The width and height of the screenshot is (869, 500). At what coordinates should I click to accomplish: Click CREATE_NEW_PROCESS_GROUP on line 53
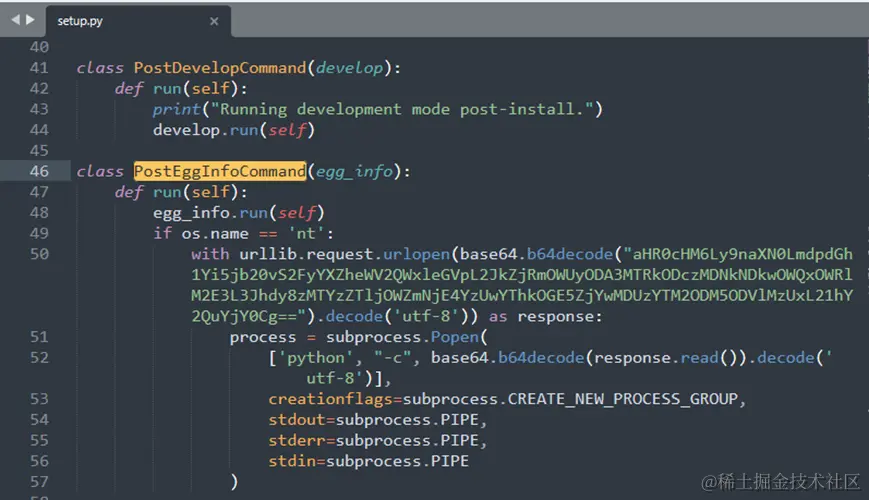click(x=622, y=399)
